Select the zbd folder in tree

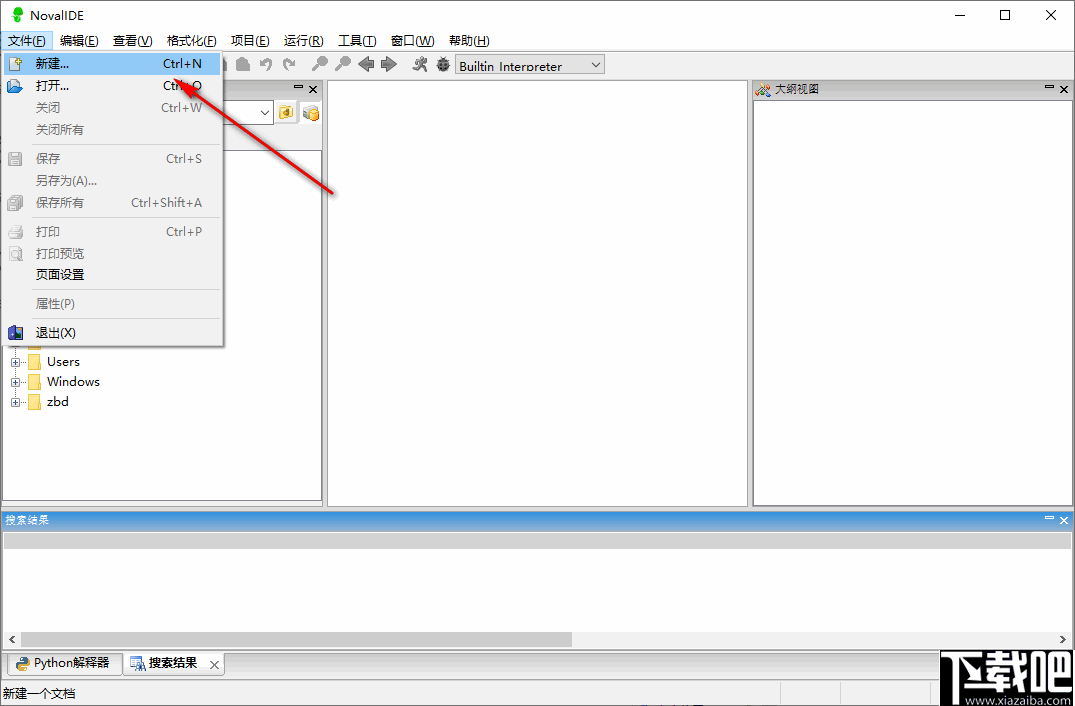(58, 402)
